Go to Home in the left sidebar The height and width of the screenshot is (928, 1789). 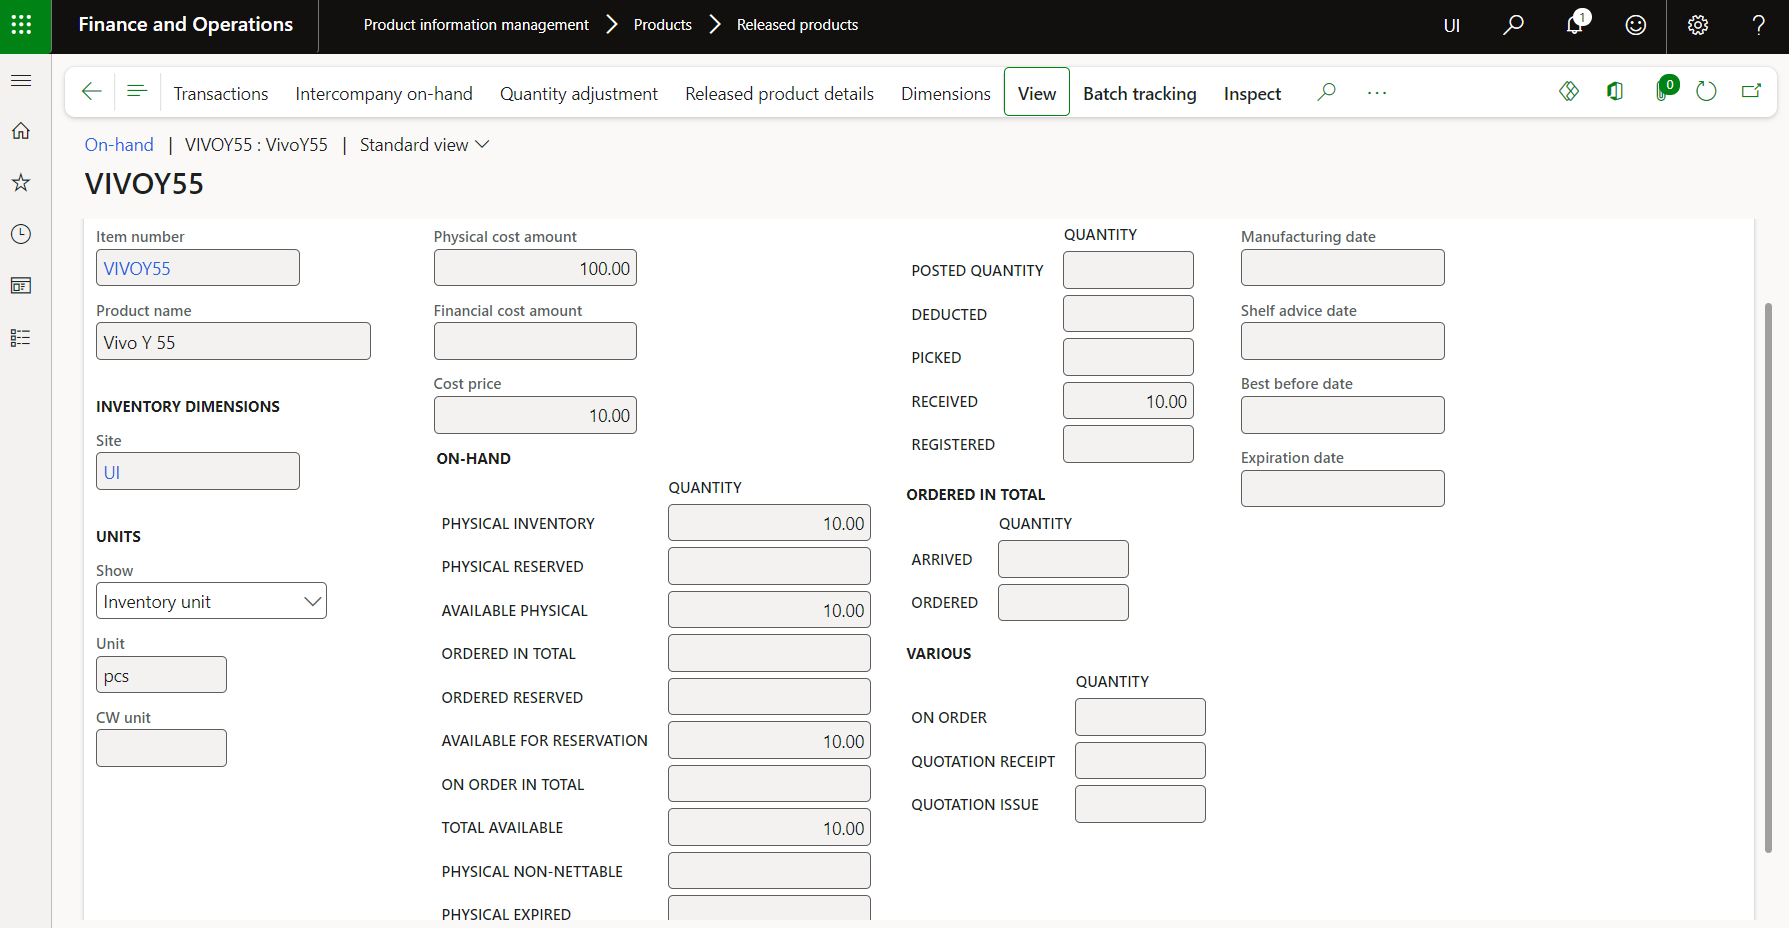tap(21, 131)
